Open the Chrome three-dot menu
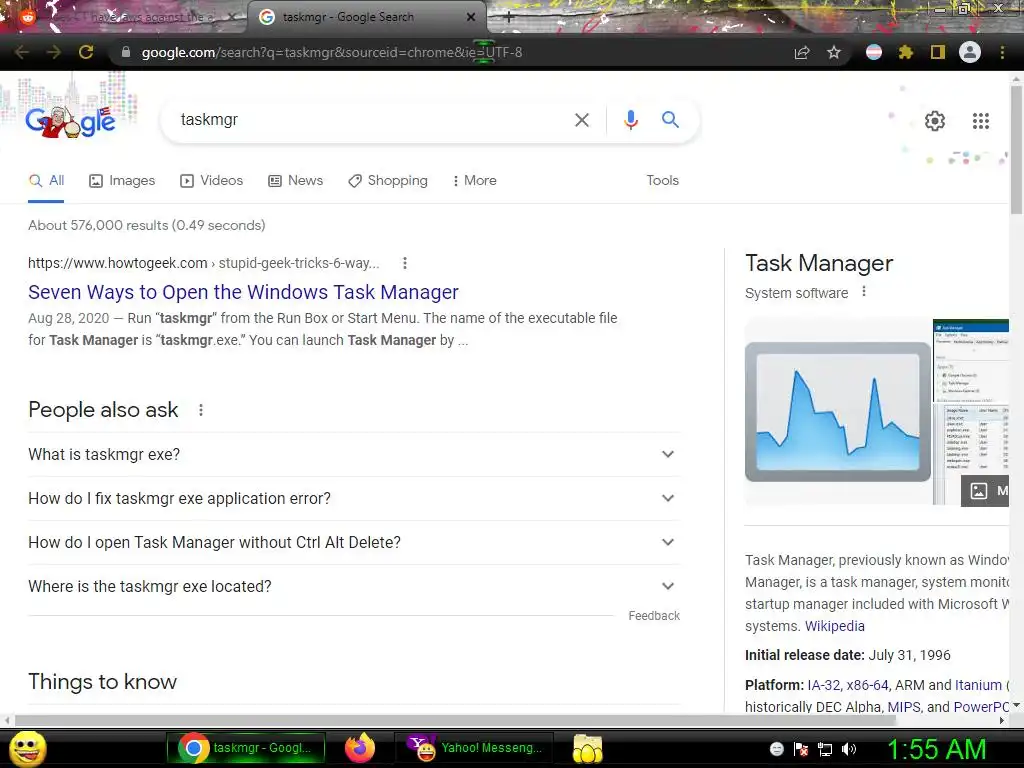 tap(1002, 52)
